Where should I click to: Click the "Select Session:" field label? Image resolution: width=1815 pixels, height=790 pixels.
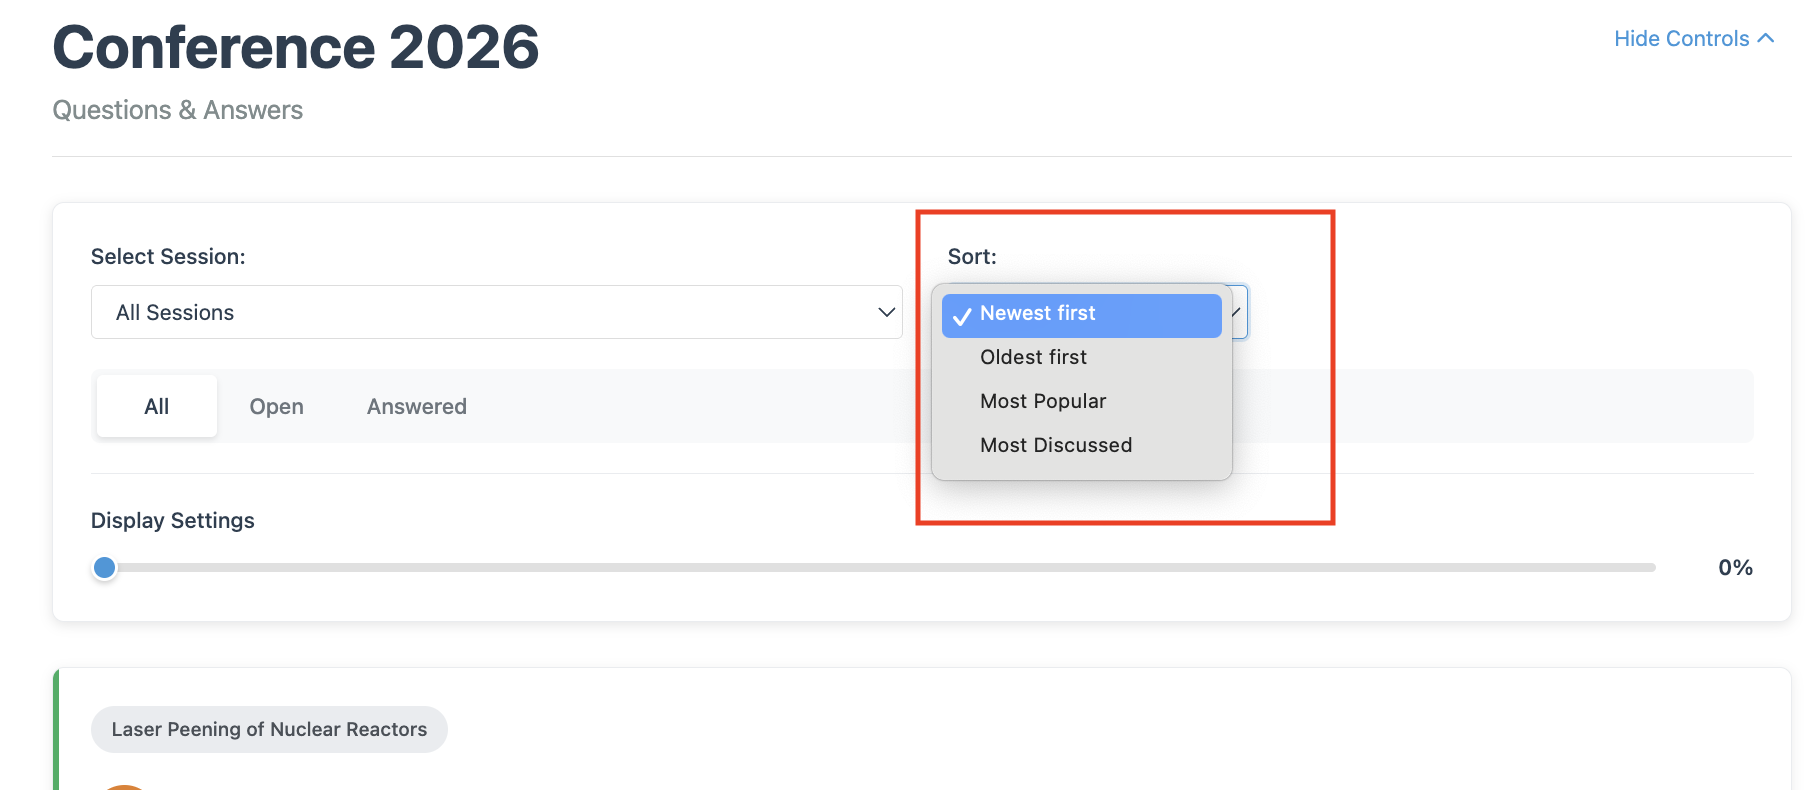point(168,256)
